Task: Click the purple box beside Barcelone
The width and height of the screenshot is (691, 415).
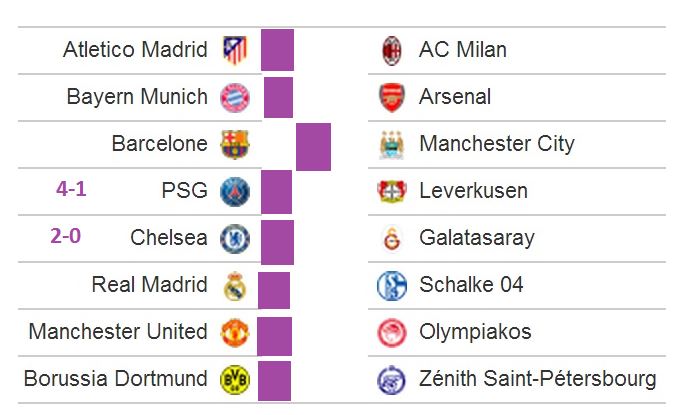Action: 313,147
